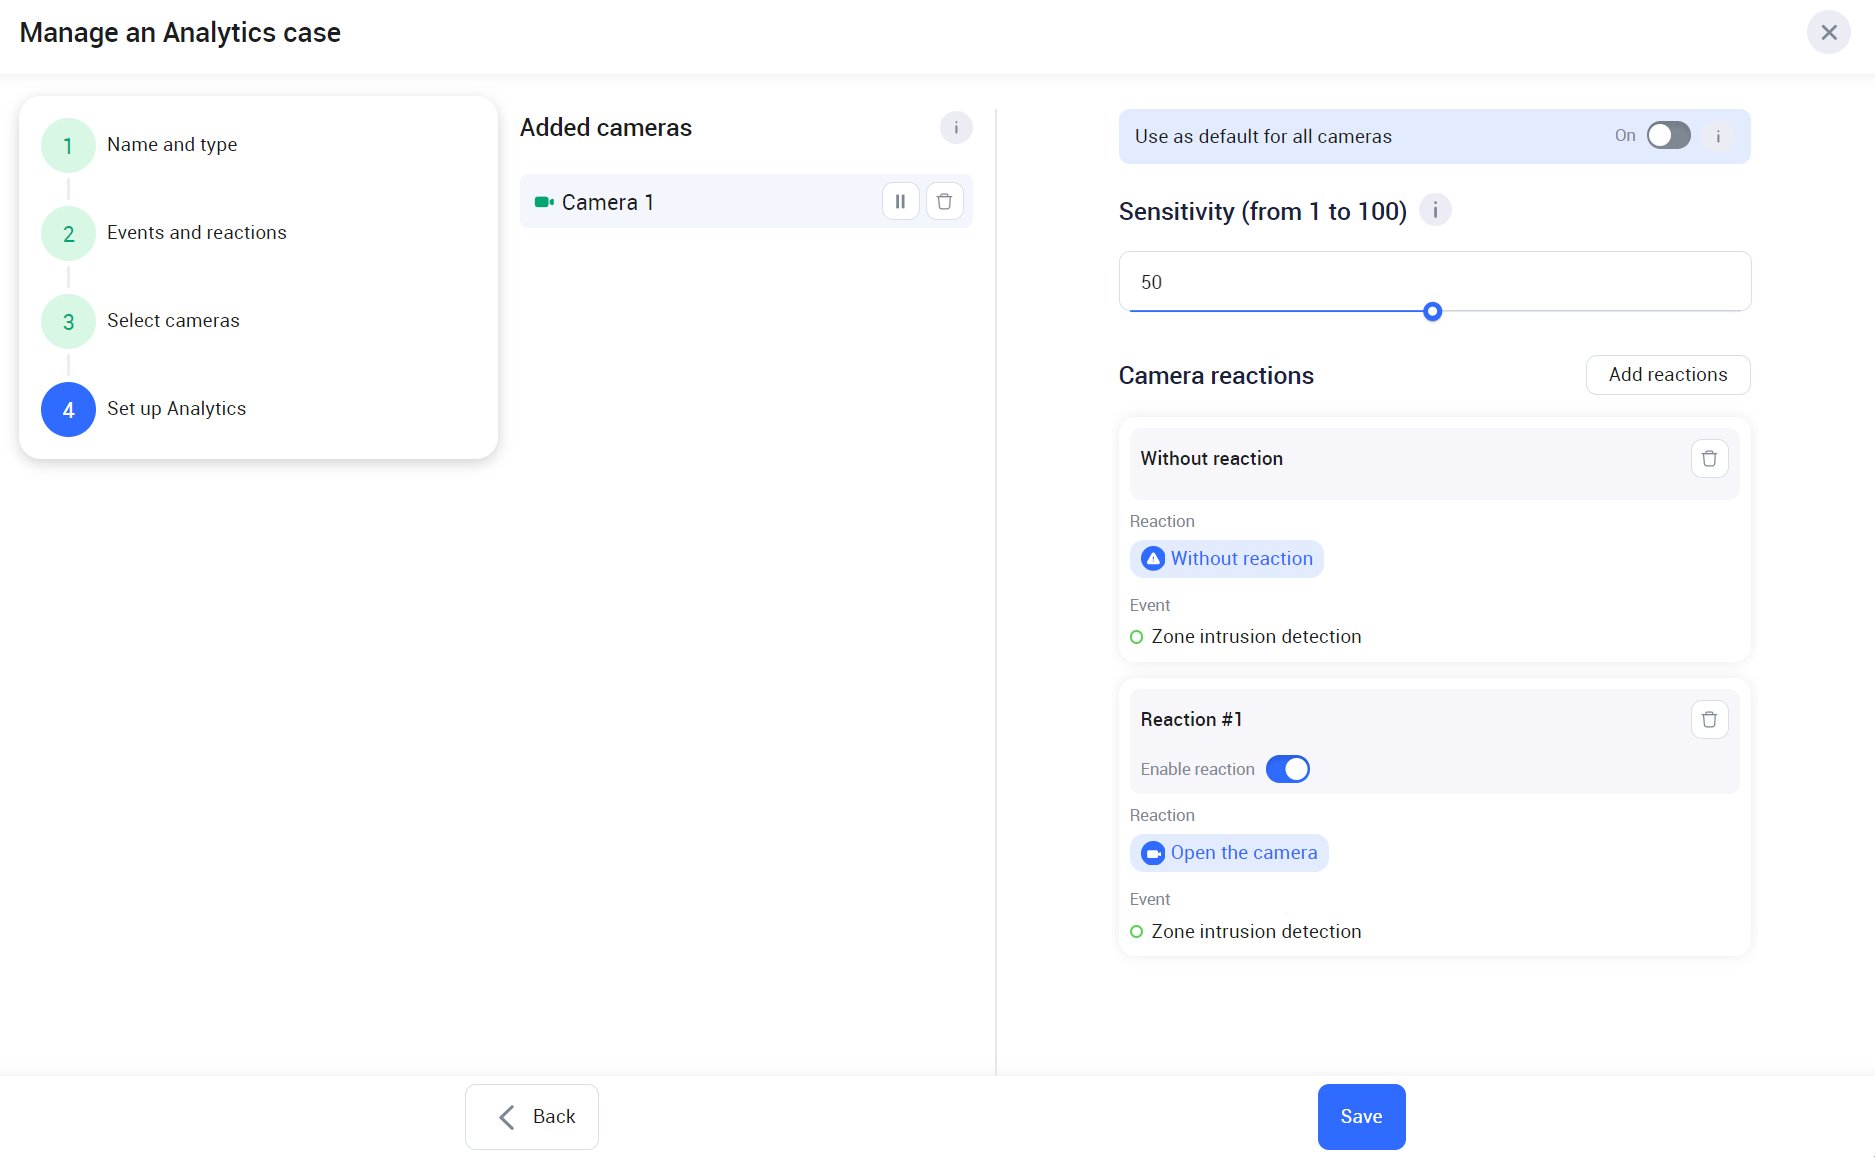Go Back to previous step
This screenshot has height=1157, width=1875.
point(532,1117)
